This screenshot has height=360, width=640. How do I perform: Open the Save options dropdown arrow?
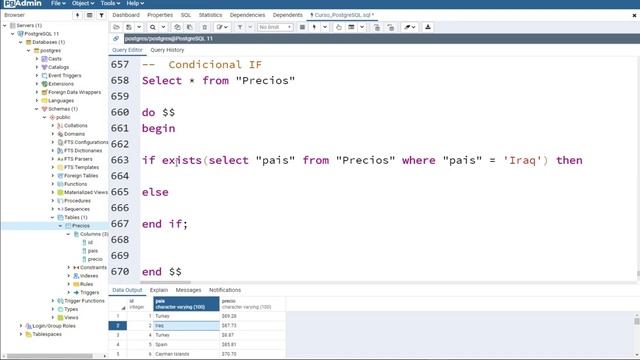click(139, 27)
